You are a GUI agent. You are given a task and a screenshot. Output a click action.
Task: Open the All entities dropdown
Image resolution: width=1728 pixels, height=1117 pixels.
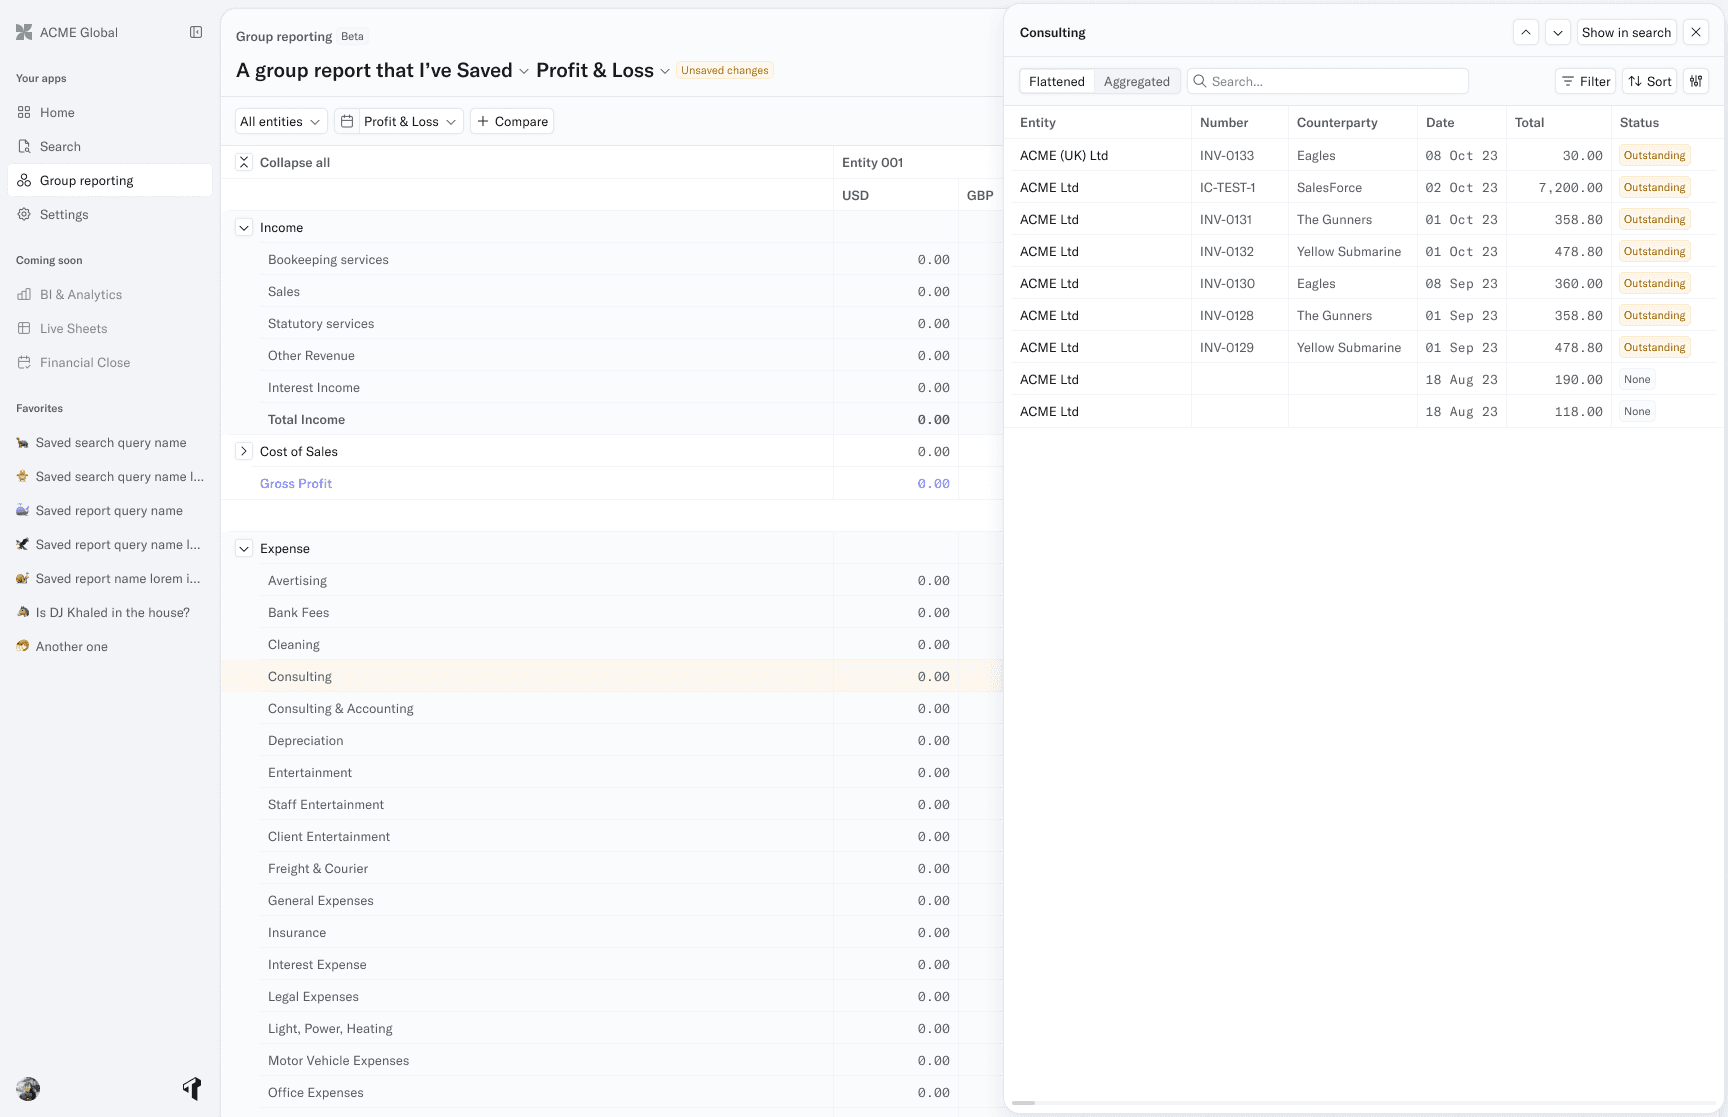pos(281,121)
